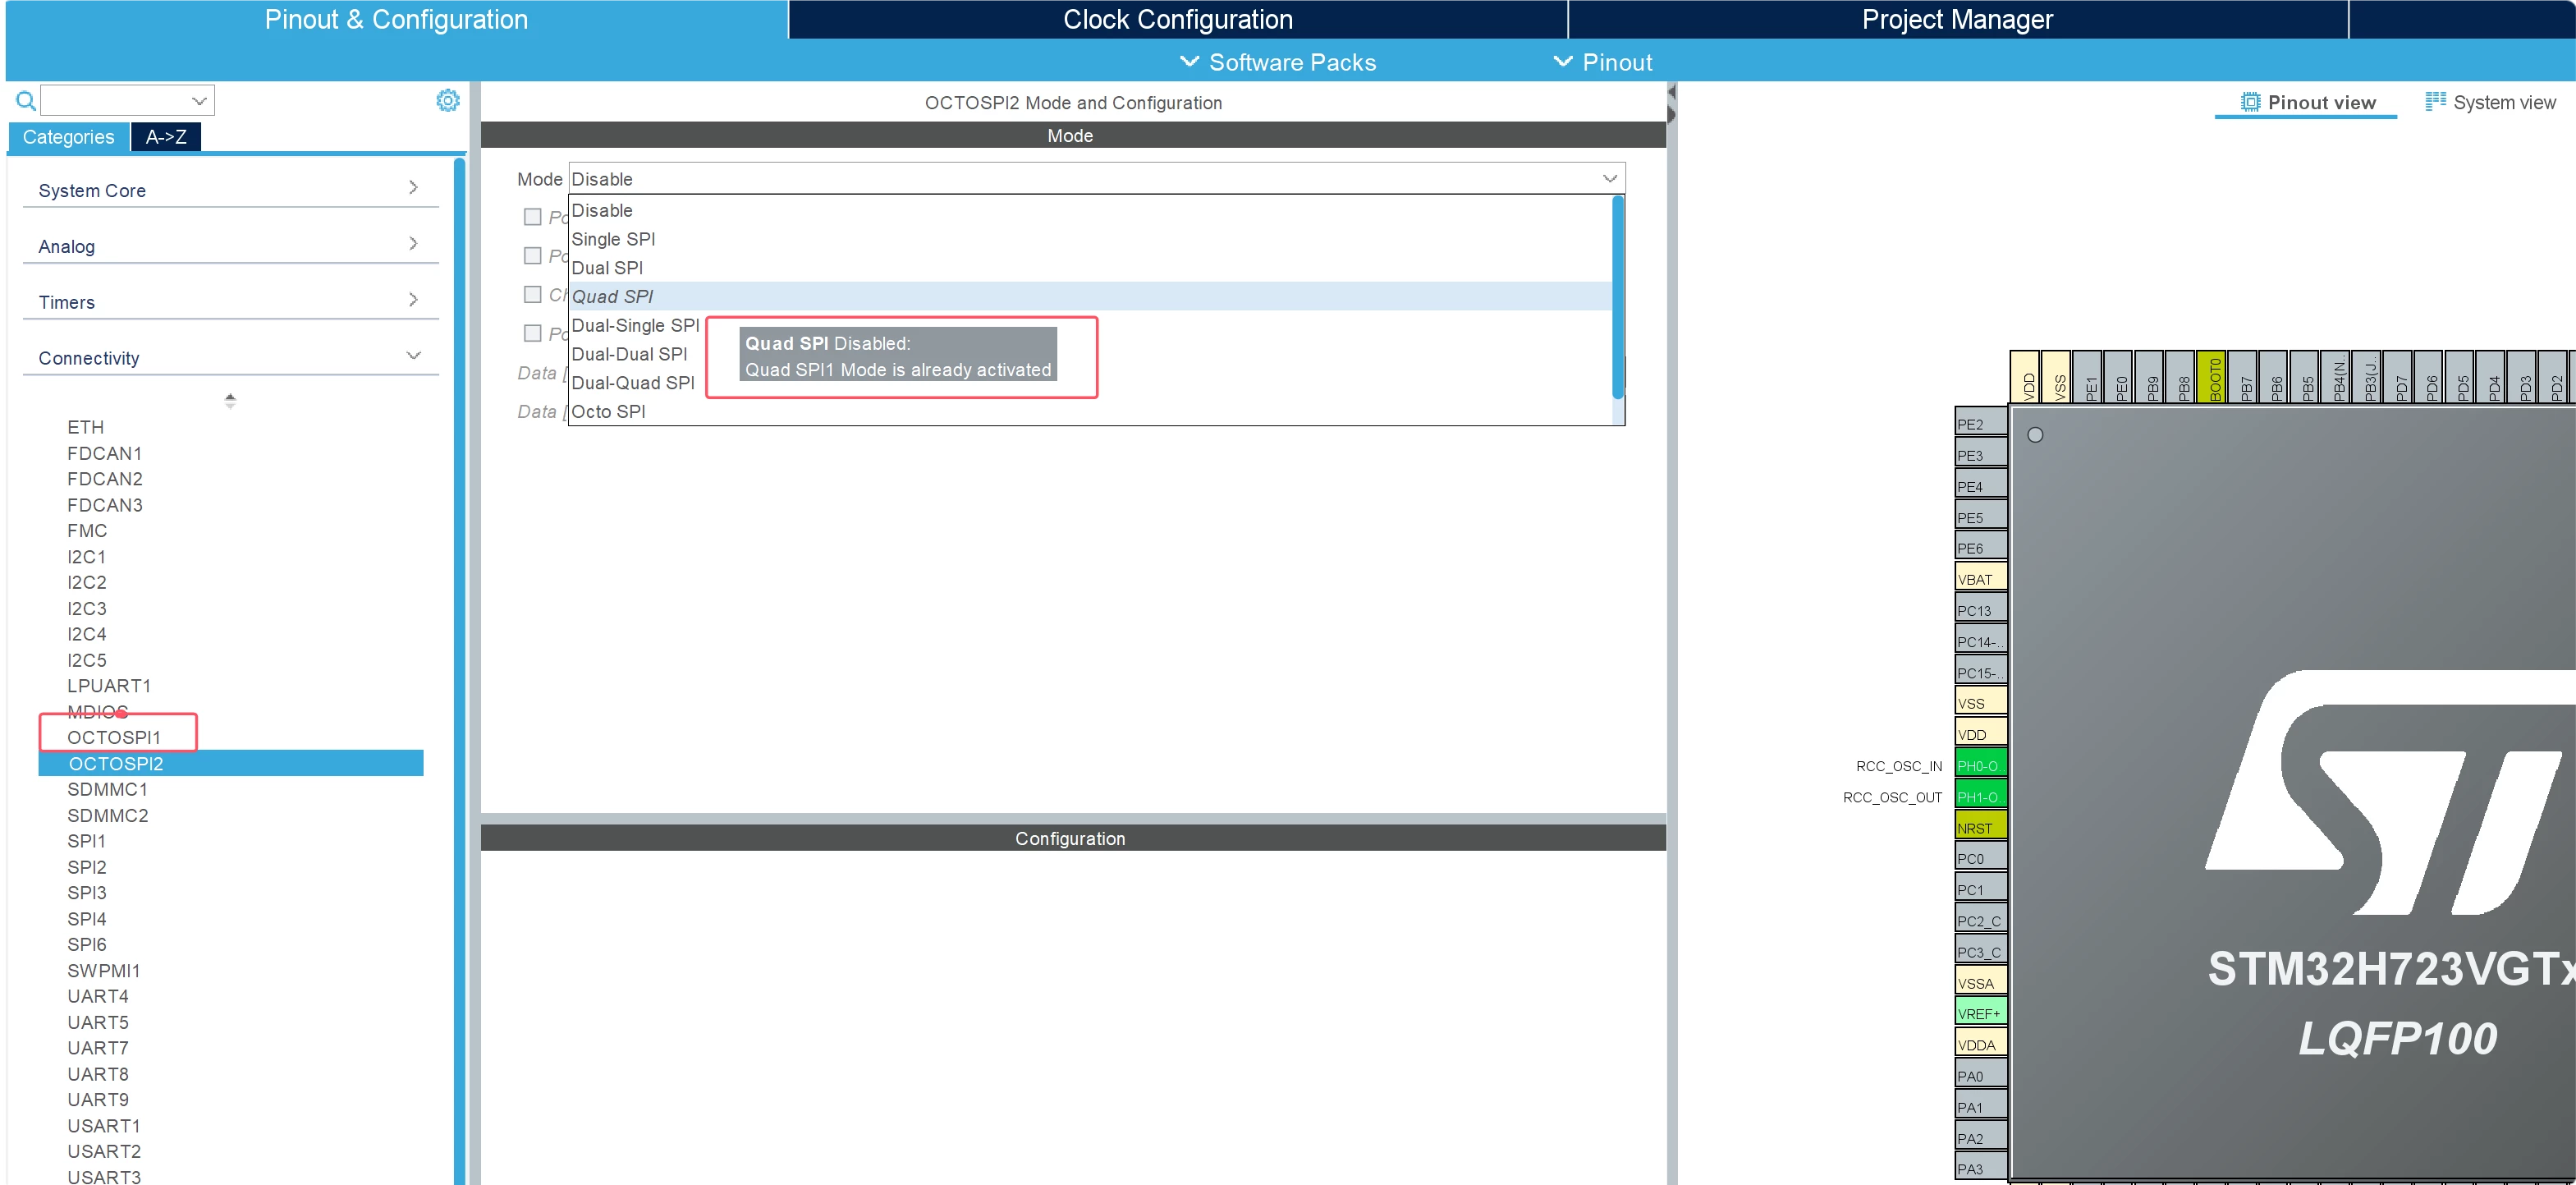
Task: Choose Octo SPI from mode list
Action: 1090,411
